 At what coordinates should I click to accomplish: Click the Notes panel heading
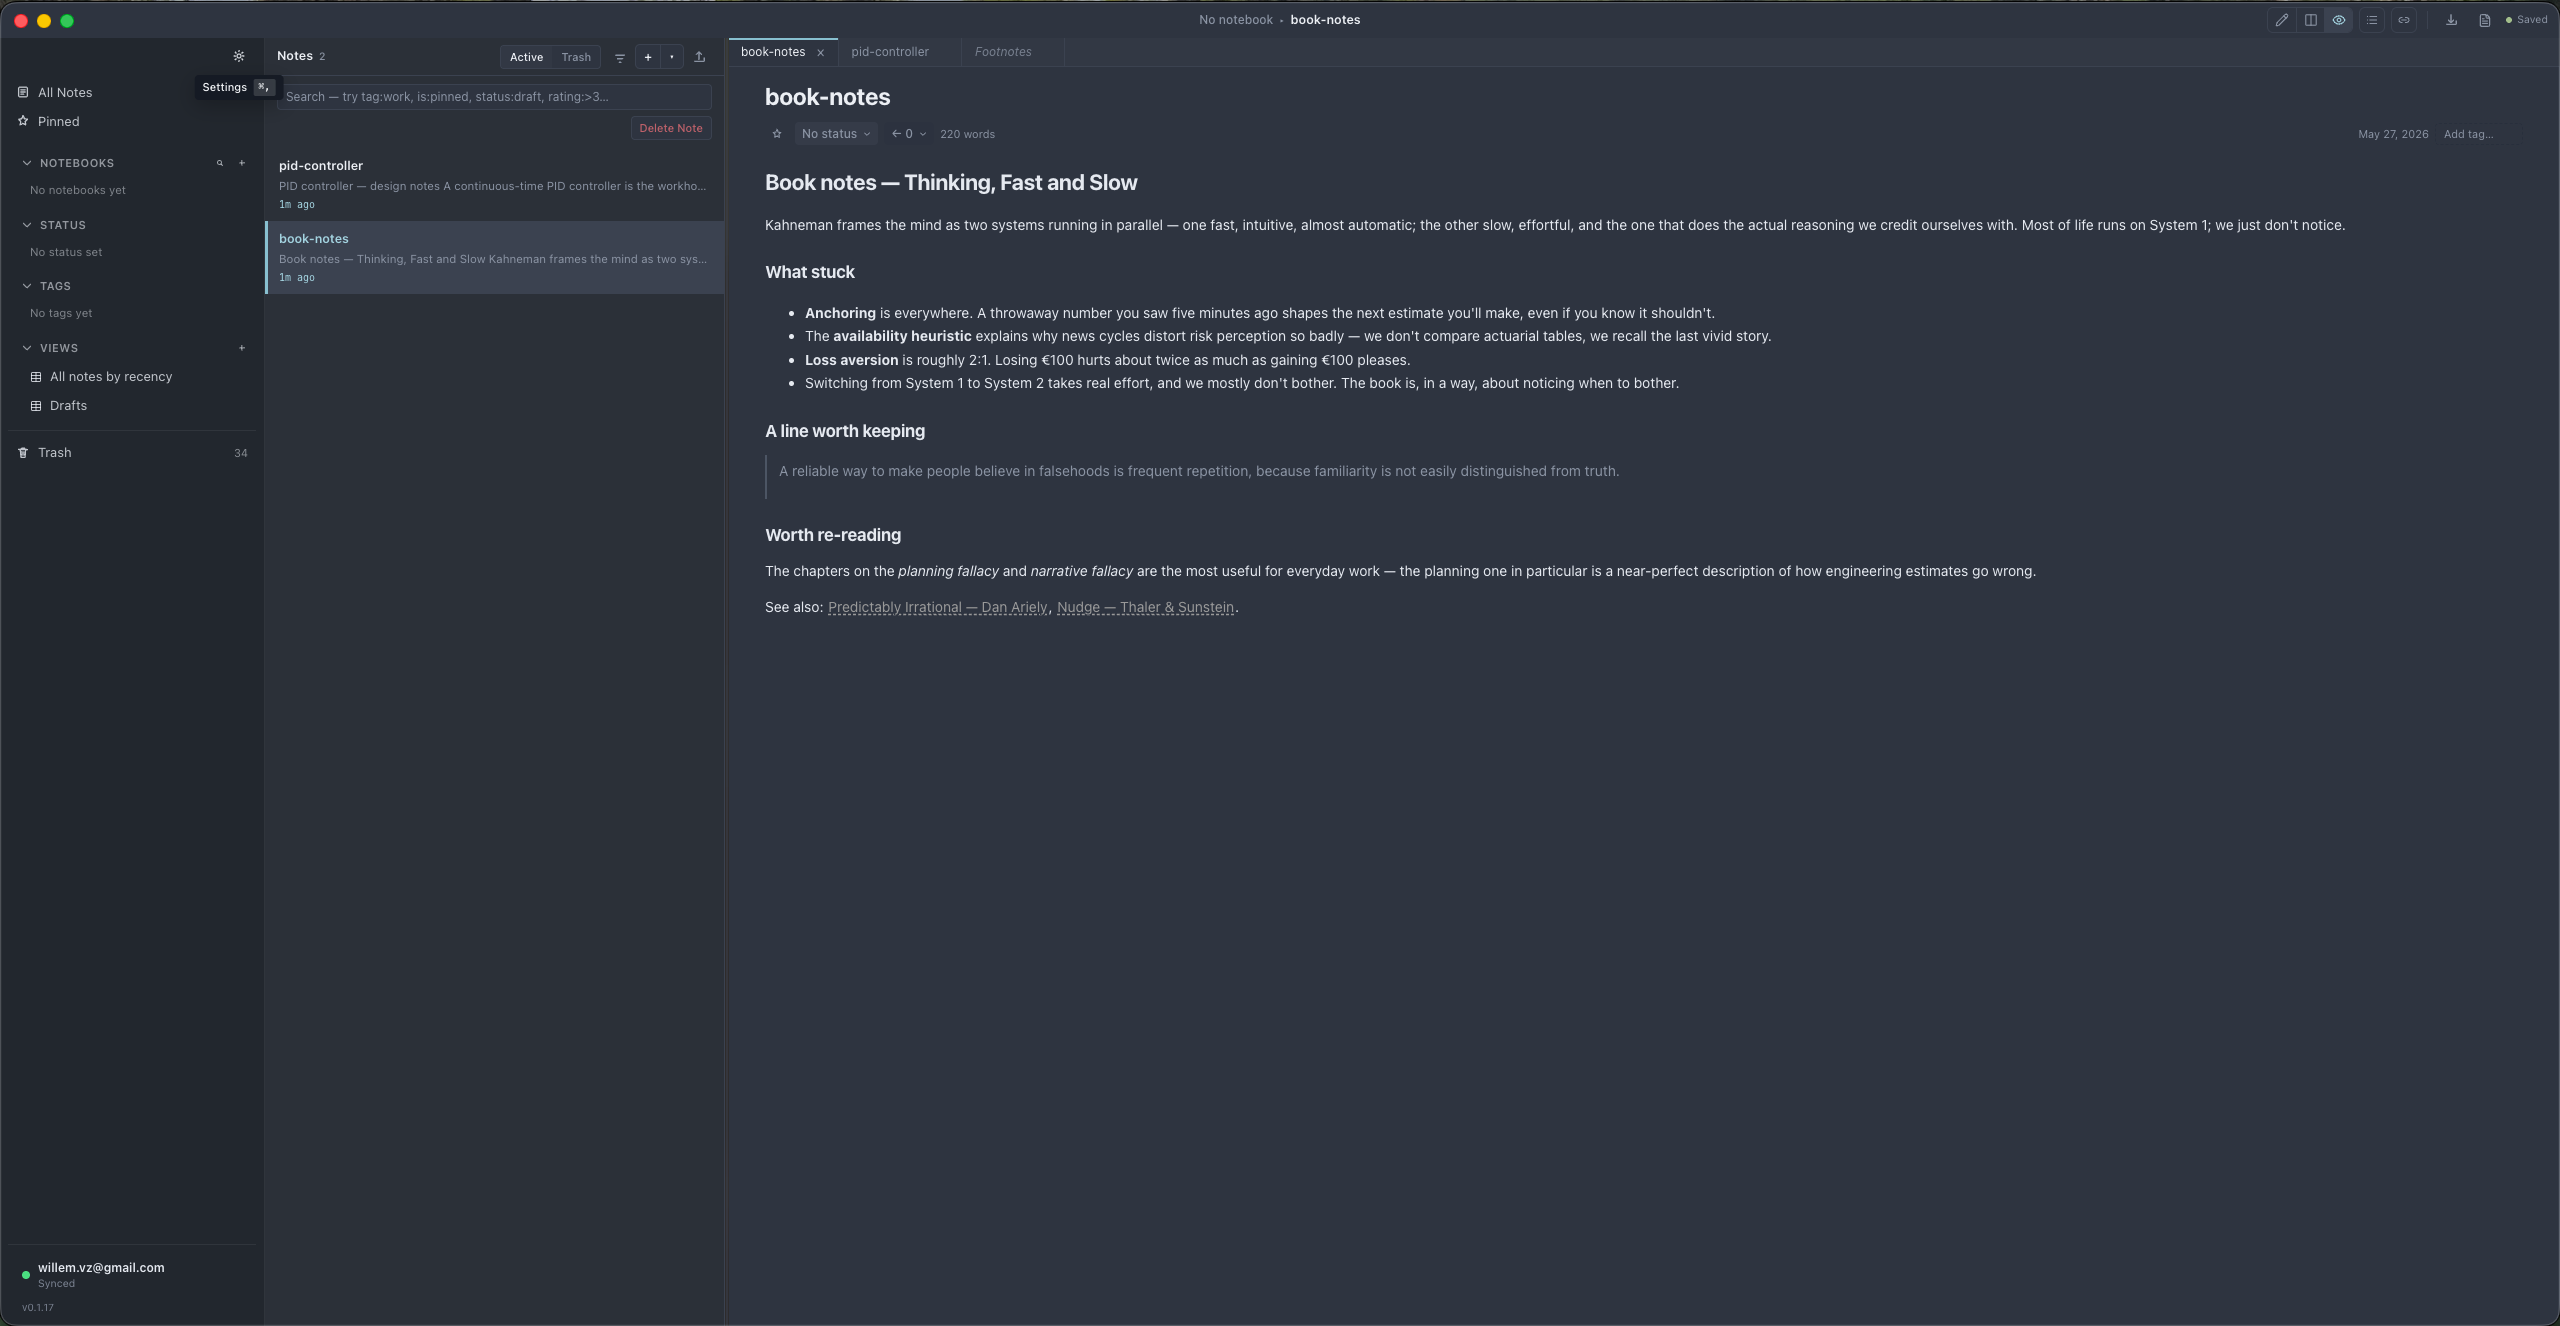[295, 56]
